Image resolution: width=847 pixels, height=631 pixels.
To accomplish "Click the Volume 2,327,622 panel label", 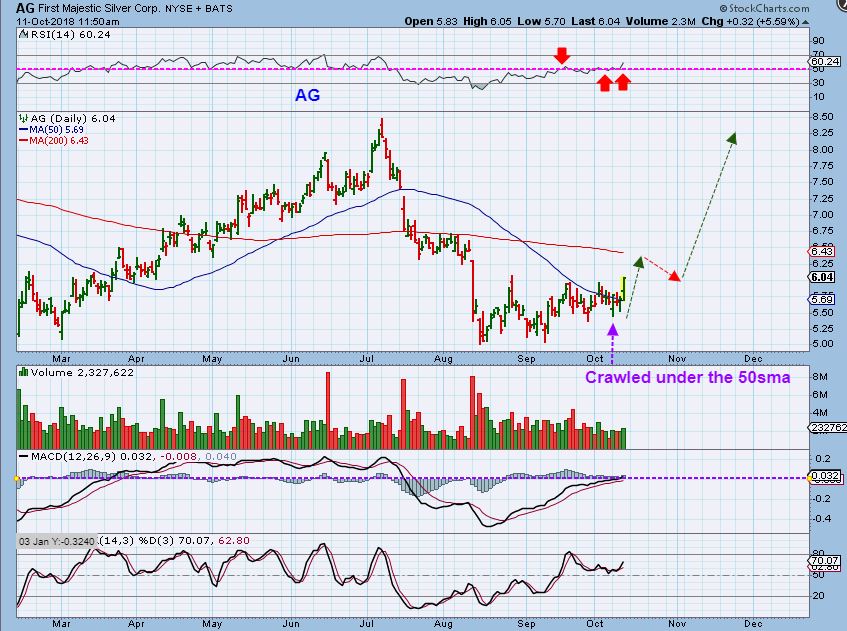I will [x=82, y=372].
